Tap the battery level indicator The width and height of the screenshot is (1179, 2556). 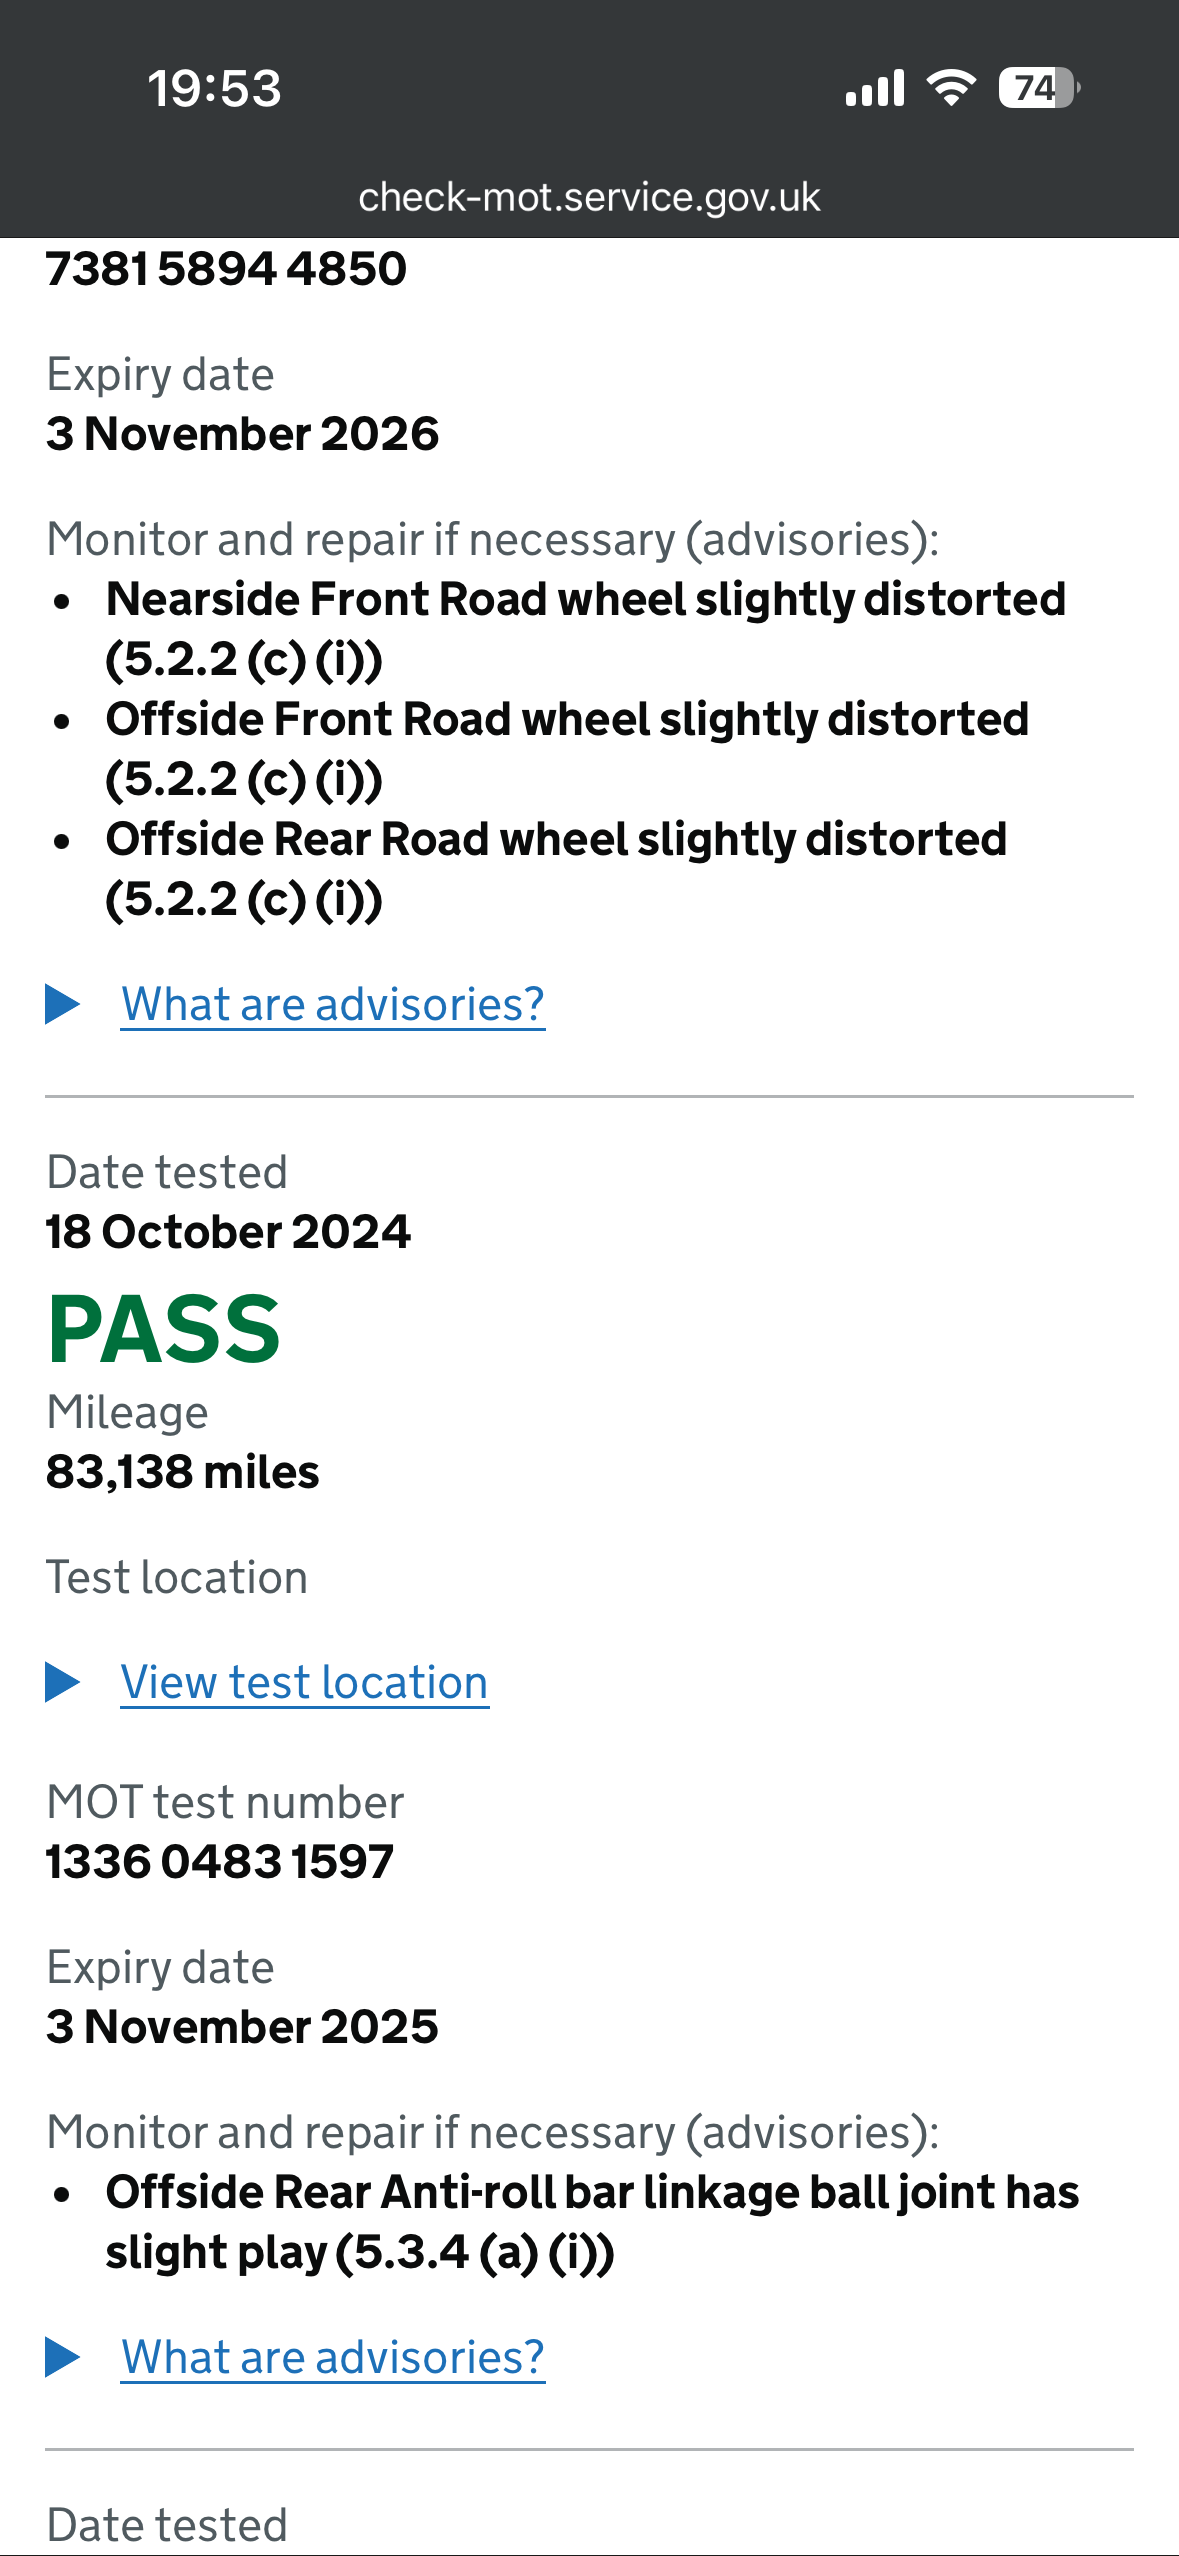pos(1038,88)
